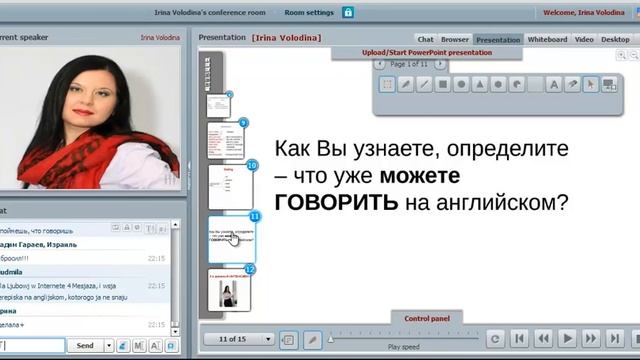Open slide 10 thumbnail
Screen dimensions: 640x360
click(231, 187)
